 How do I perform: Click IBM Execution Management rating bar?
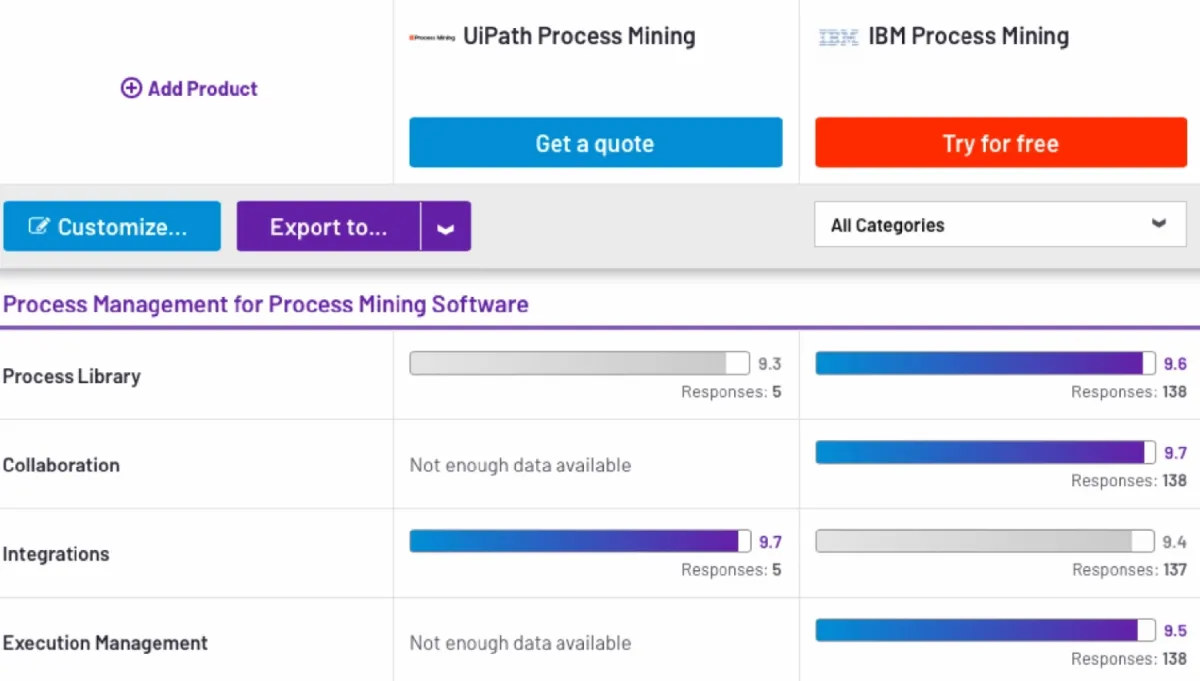[986, 630]
